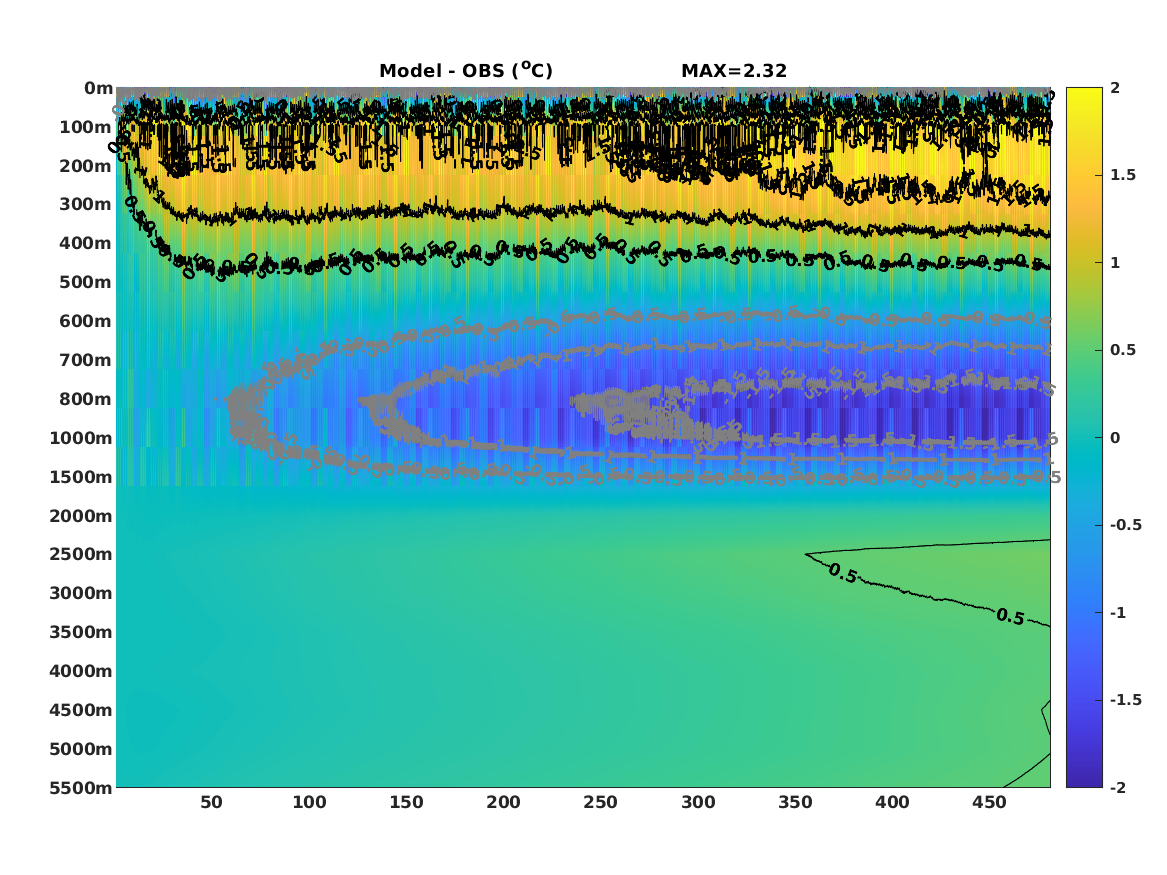
Task: Click the x-axis tick label '50'
Action: [211, 802]
